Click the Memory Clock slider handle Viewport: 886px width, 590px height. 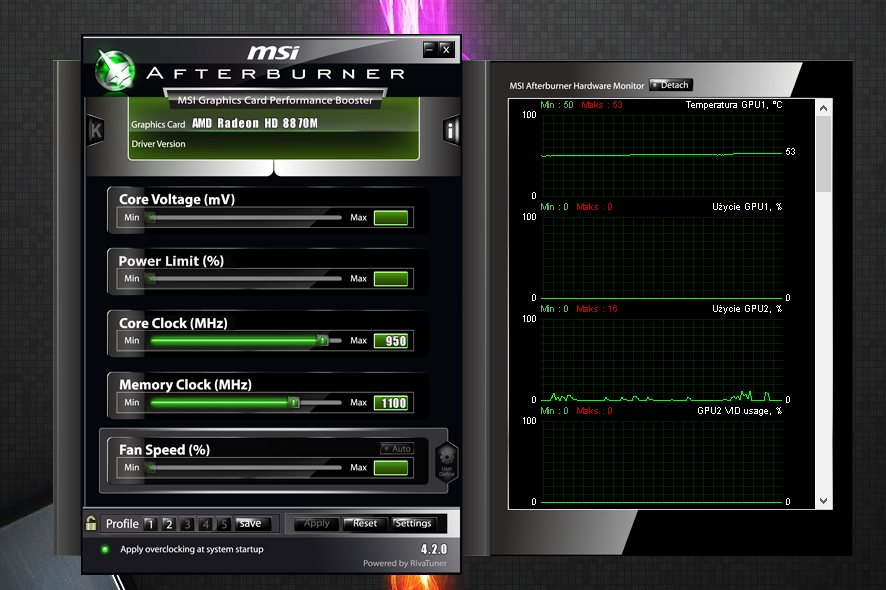[x=293, y=402]
